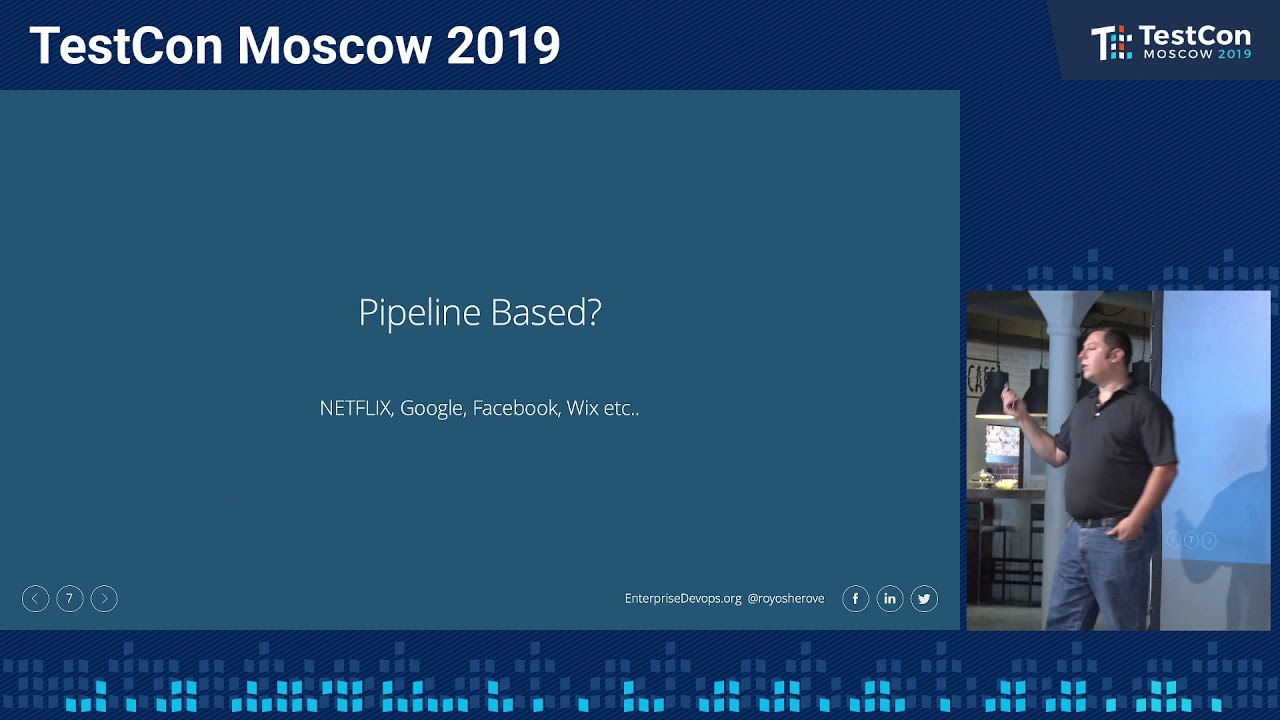Open EnterpriseDevops.org link
Screen dimensions: 1280x720
pyautogui.click(x=683, y=599)
